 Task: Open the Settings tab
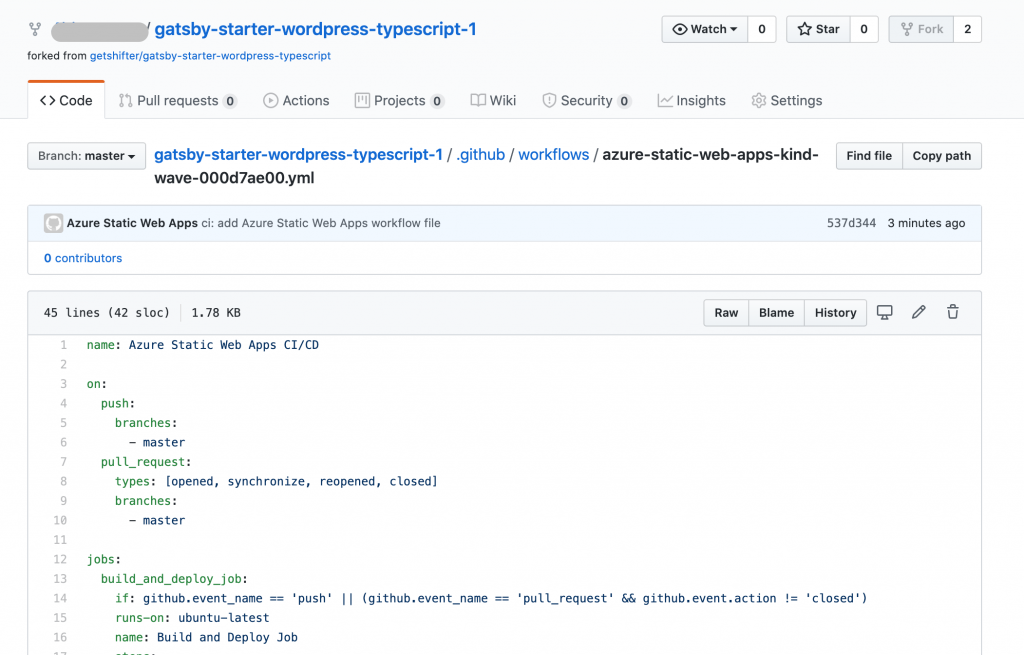[x=786, y=101]
